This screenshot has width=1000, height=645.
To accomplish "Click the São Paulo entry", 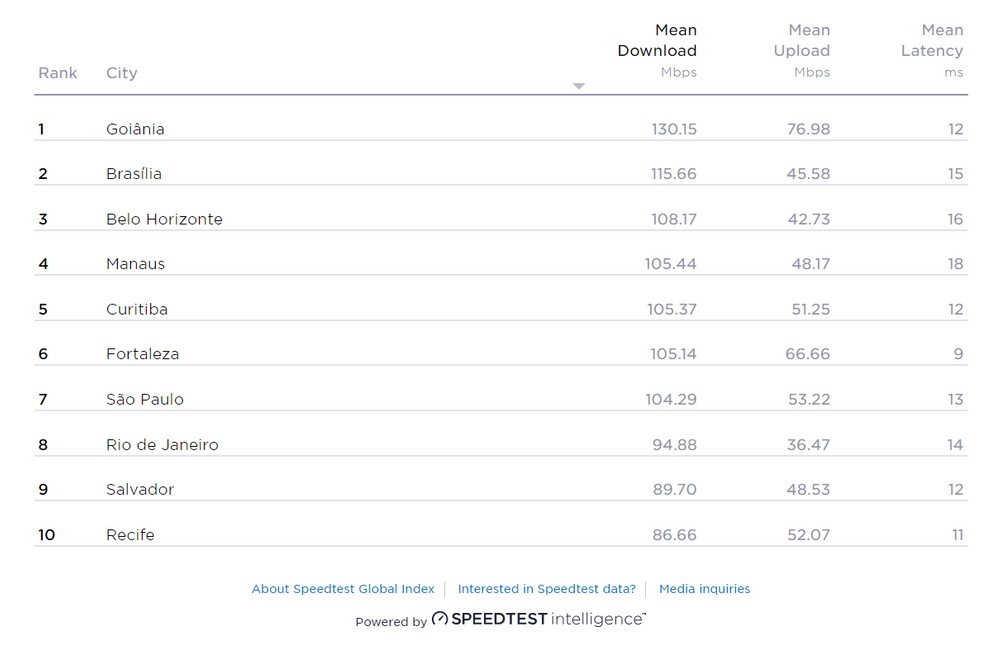I will pyautogui.click(x=145, y=399).
